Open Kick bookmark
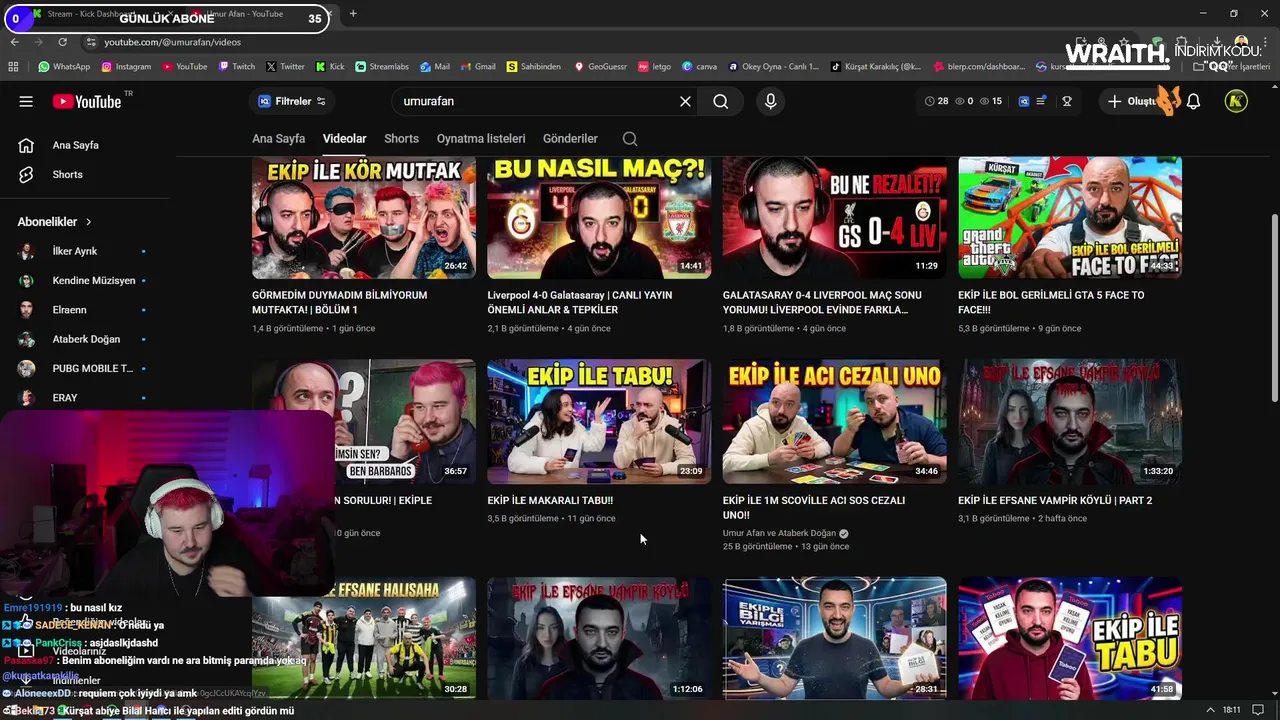 point(330,67)
